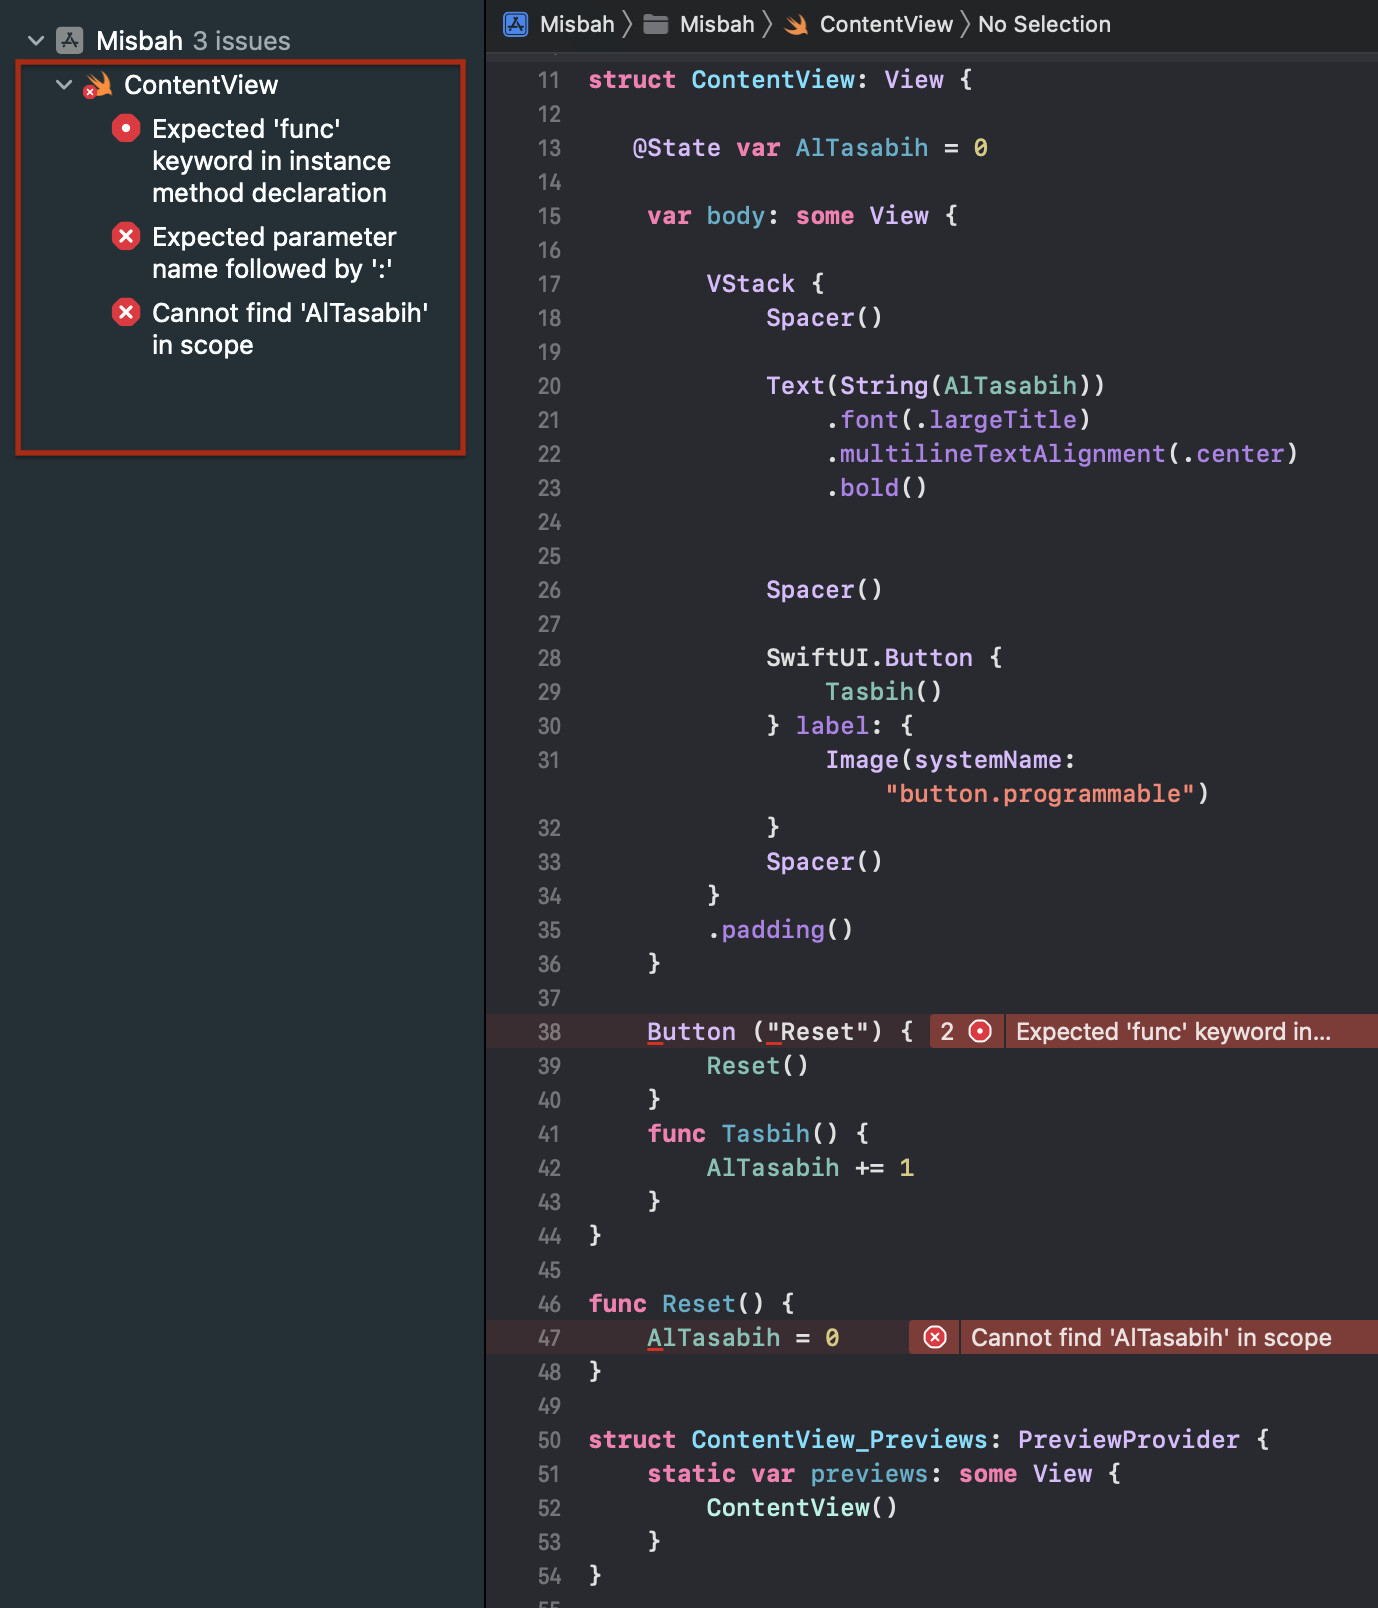Select the Expected 'func' keyword issue
Screen dimensions: 1378x1608
coord(271,161)
